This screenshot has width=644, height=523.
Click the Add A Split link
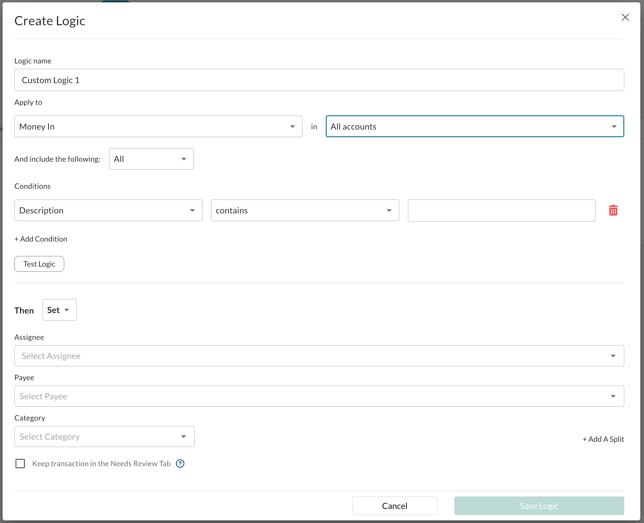click(603, 439)
